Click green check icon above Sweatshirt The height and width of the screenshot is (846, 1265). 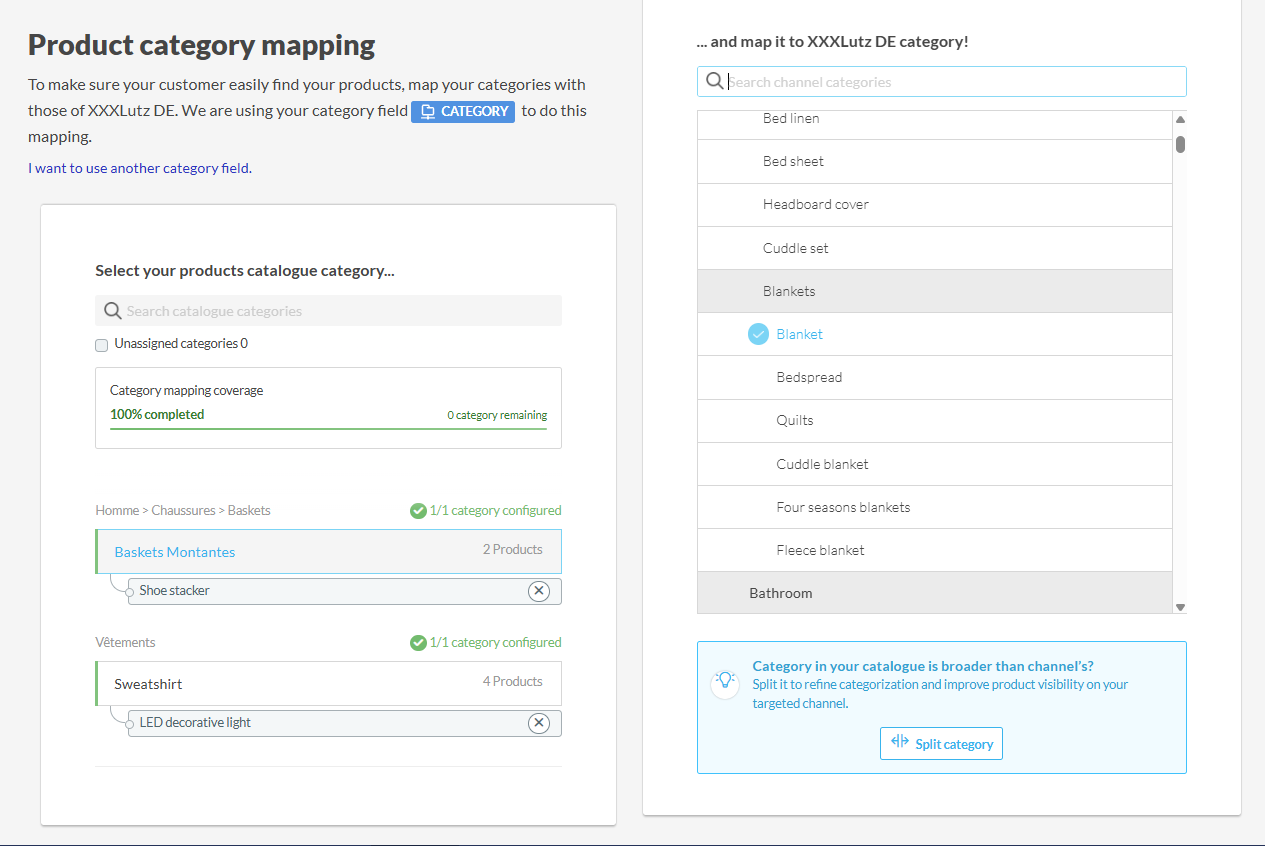pyautogui.click(x=418, y=643)
